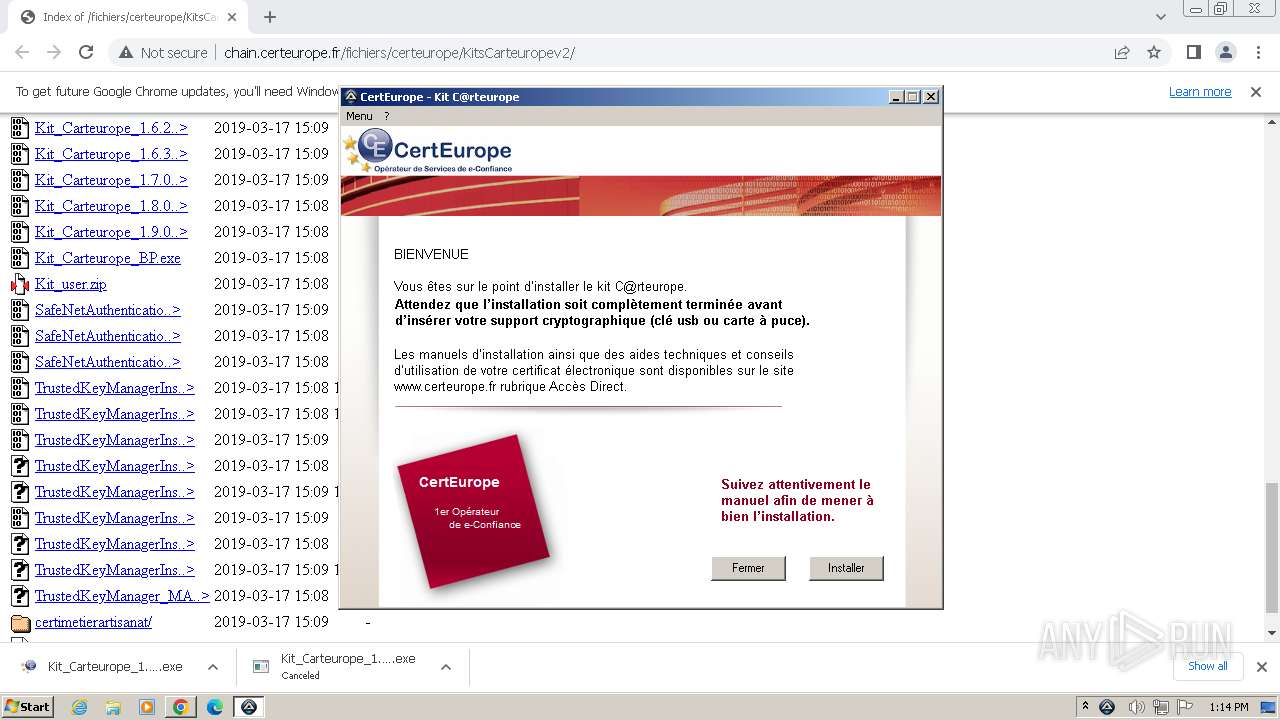Viewport: 1280px width, 720px height.
Task: Click Not secure site info indicator
Action: [x=163, y=53]
